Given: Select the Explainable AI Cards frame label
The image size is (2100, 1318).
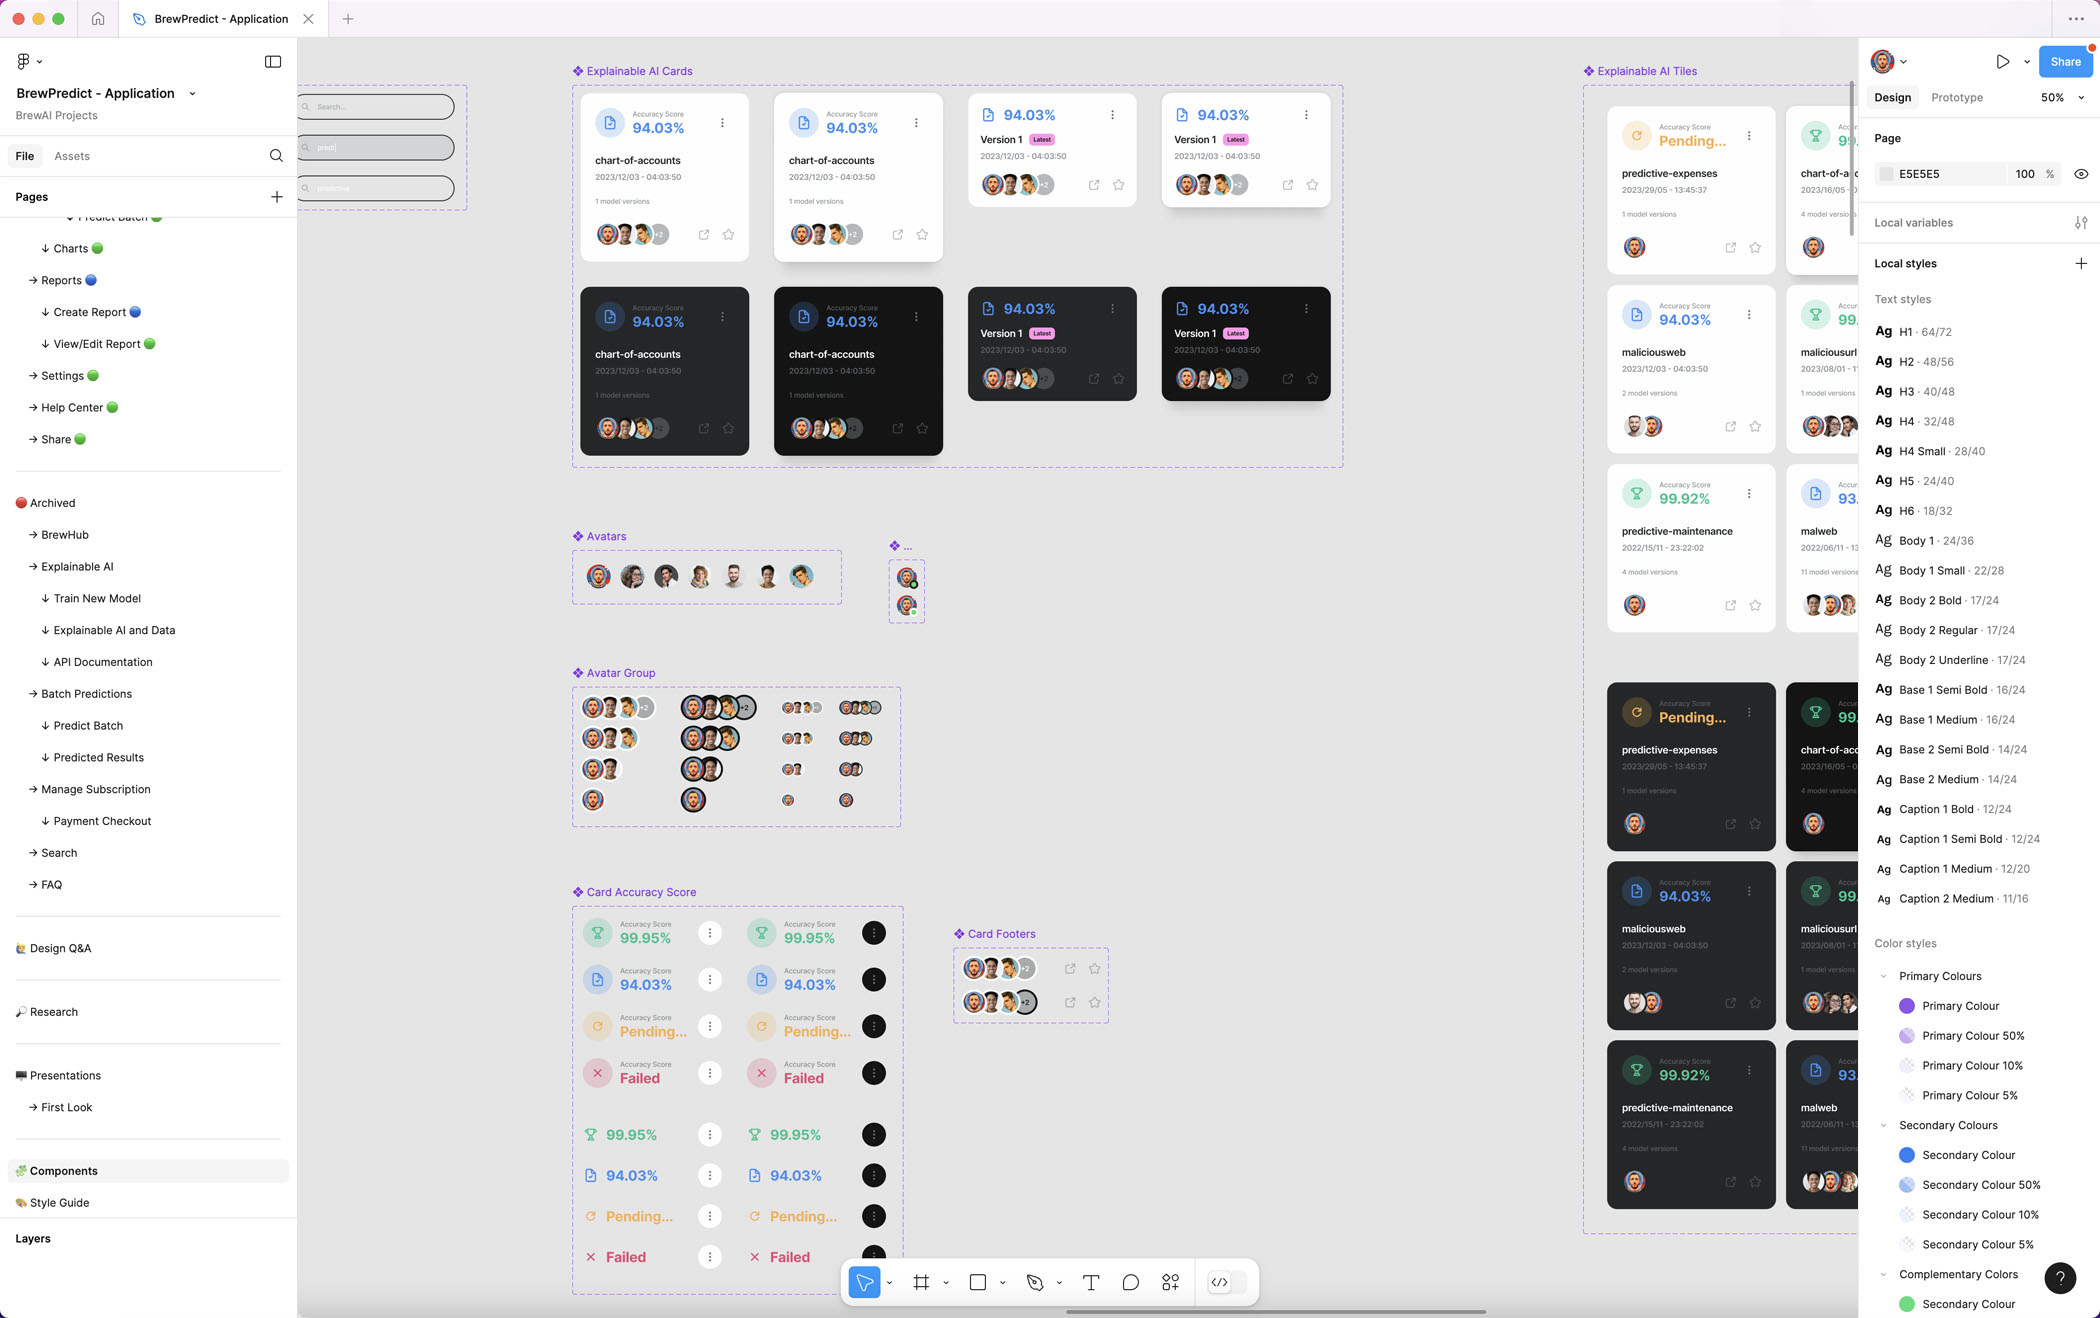Looking at the screenshot, I should 639,72.
